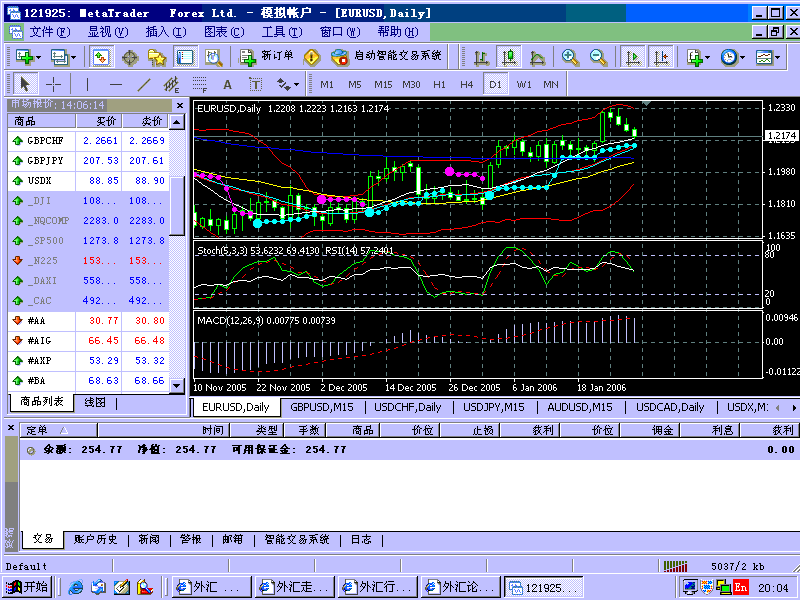Click the market watch vertical scrollbar thumb
Viewport: 800px width, 600px height.
pyautogui.click(x=179, y=203)
